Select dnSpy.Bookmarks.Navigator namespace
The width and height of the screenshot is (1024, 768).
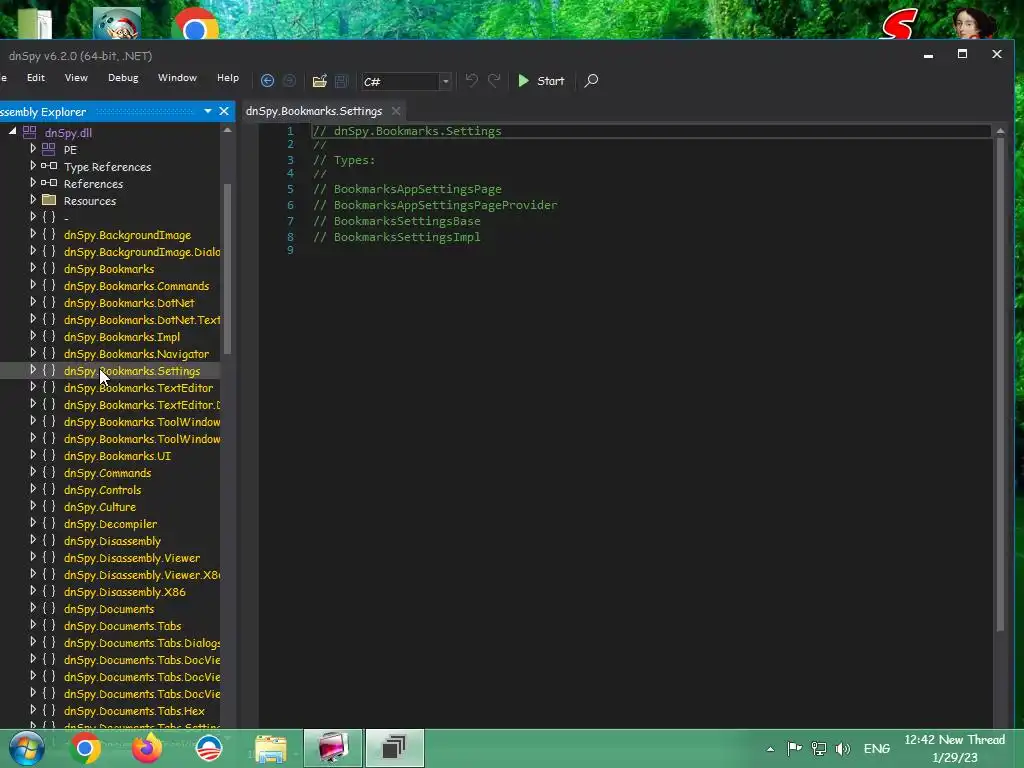tap(136, 354)
